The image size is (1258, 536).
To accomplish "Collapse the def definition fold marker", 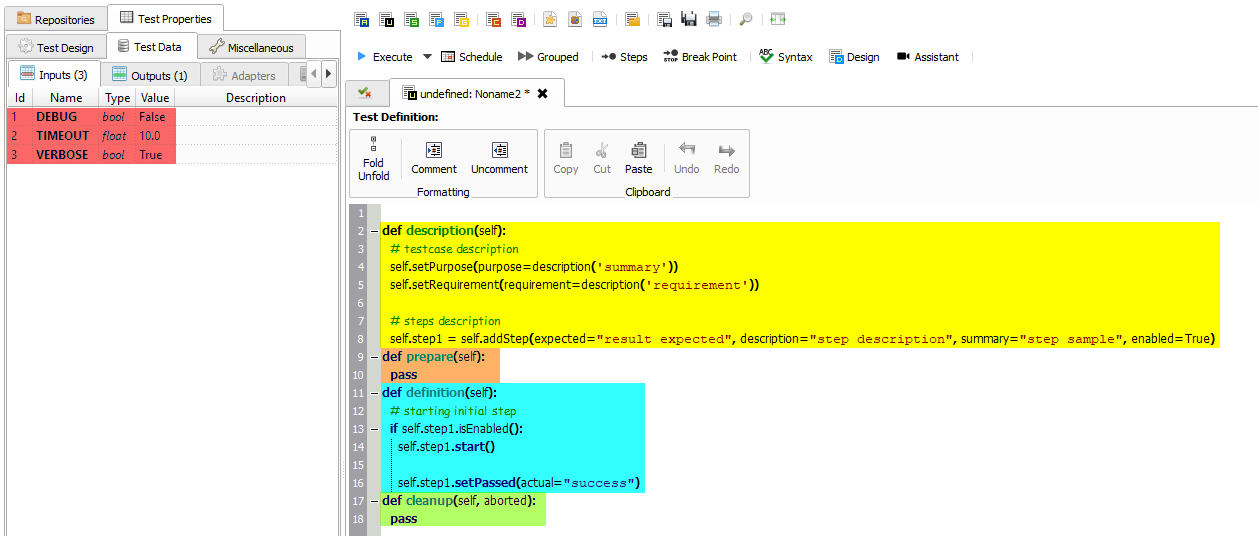I will (x=374, y=393).
